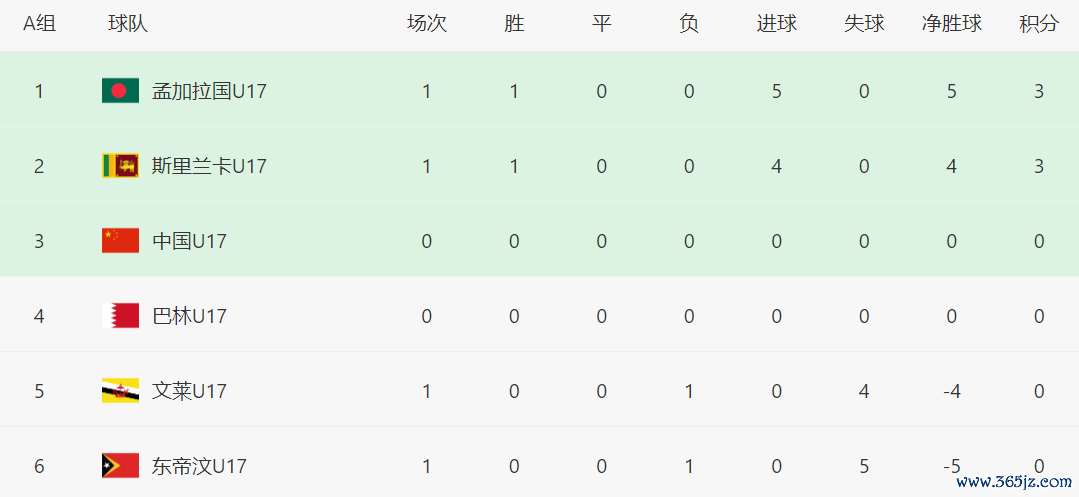Open the 巴林U17 team page
The image size is (1079, 497).
pos(189,316)
